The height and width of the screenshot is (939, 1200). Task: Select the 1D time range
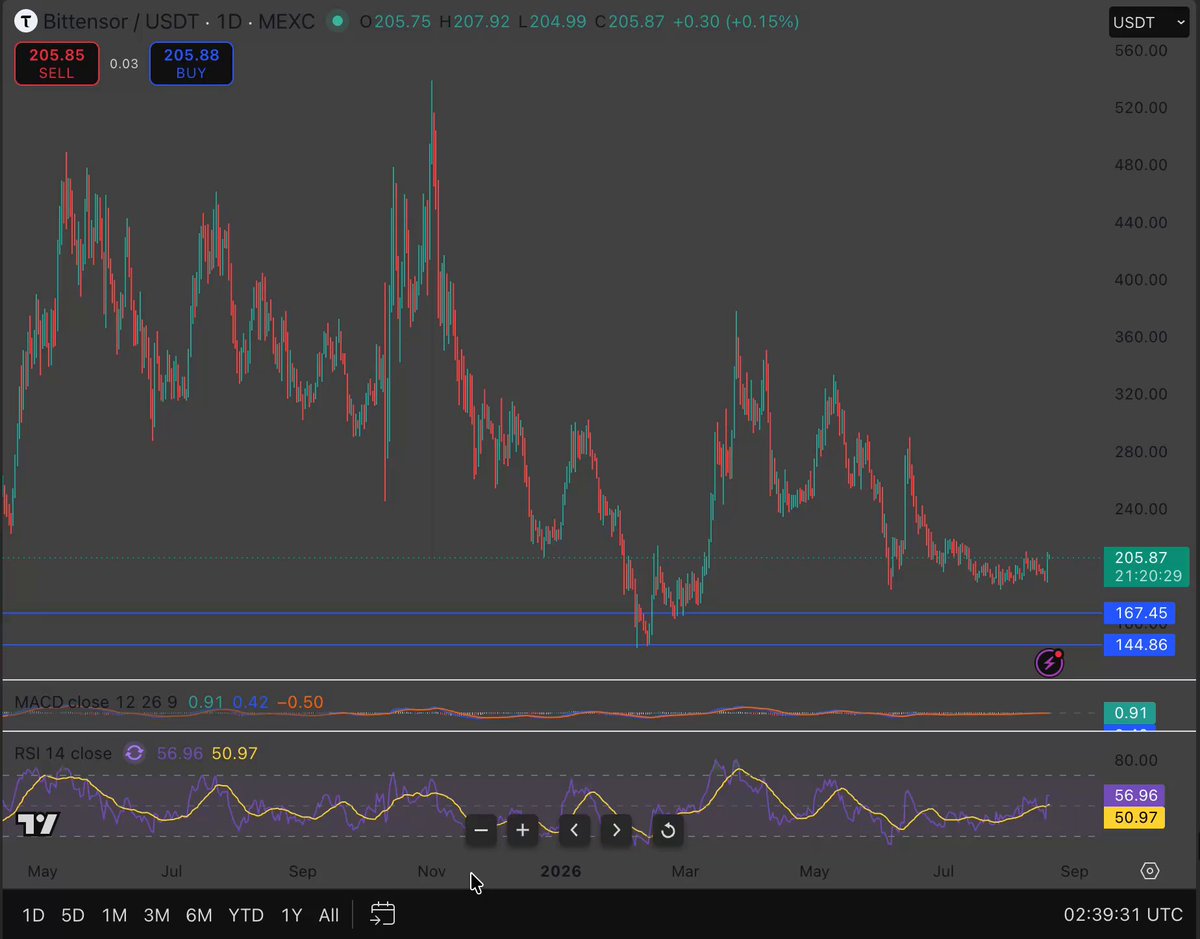[34, 915]
